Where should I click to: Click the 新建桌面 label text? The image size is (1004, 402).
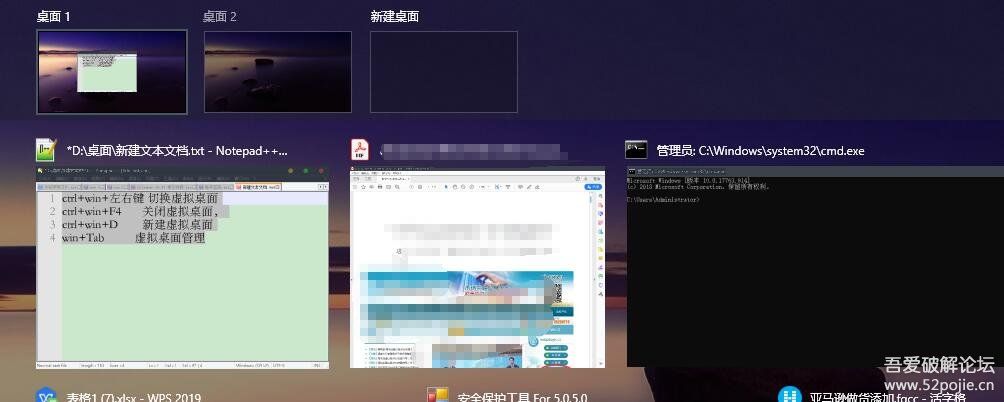[394, 17]
